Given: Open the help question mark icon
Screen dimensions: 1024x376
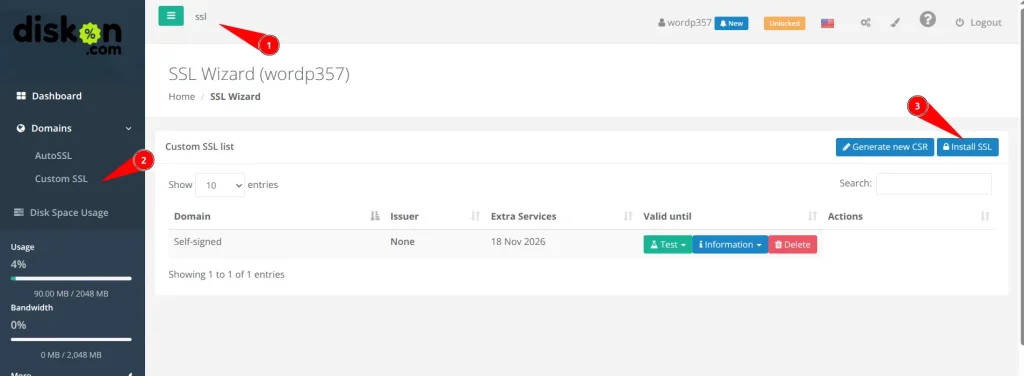Looking at the screenshot, I should (x=927, y=20).
